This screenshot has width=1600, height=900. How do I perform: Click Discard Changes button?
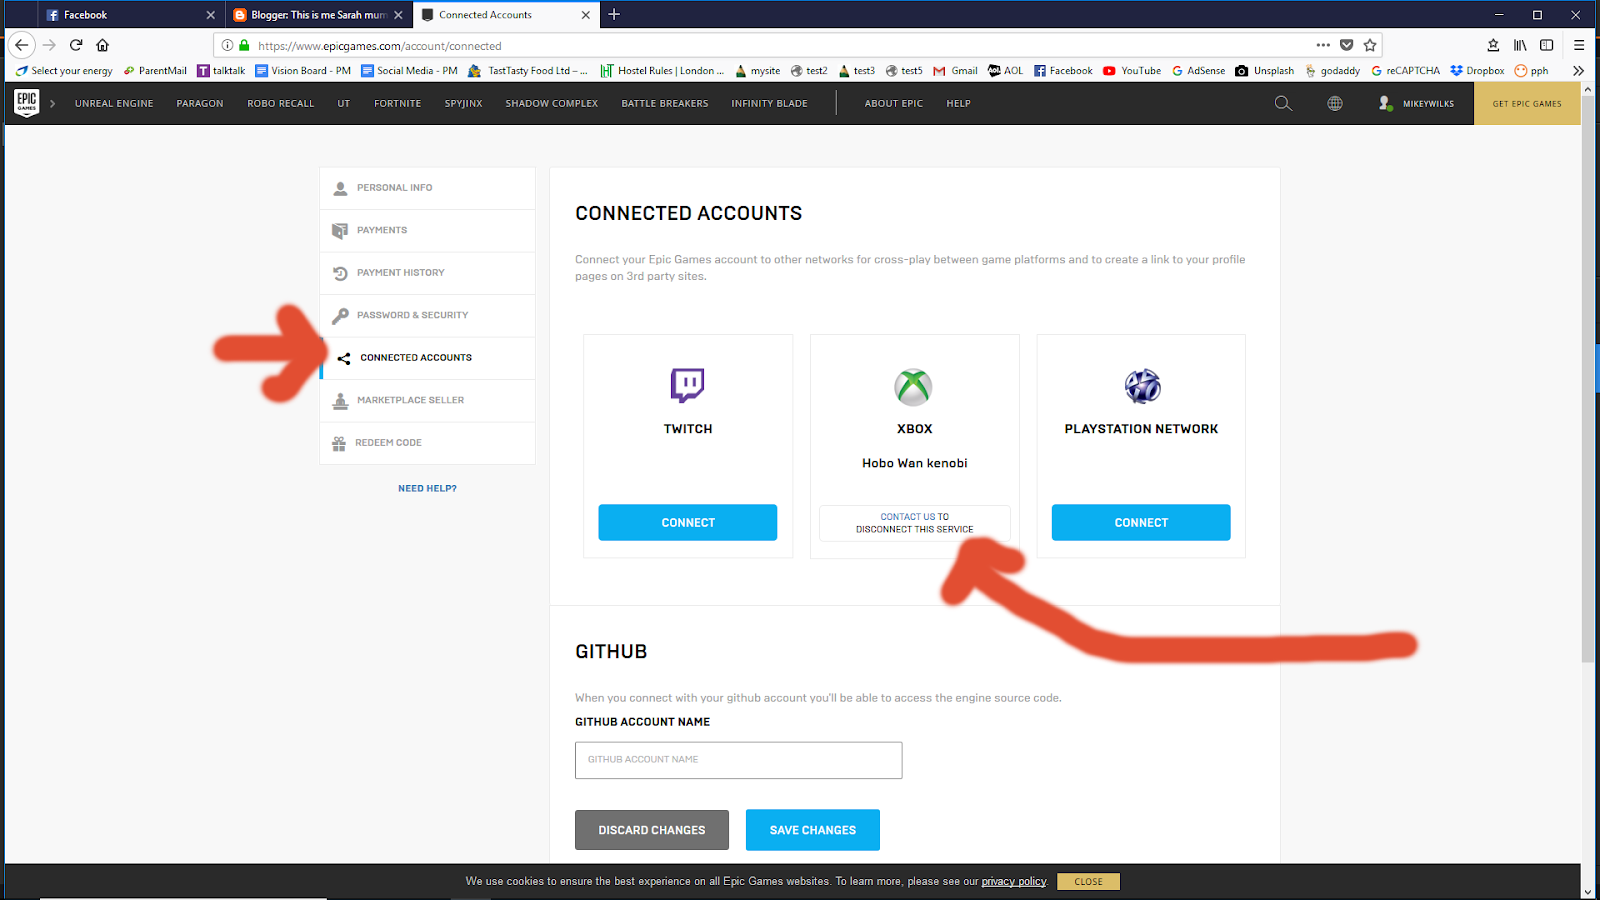click(x=652, y=830)
